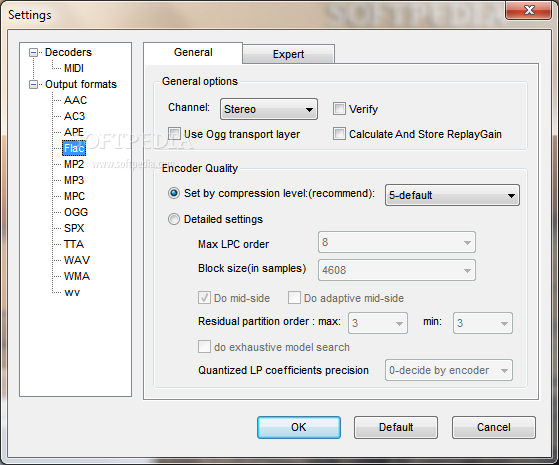Screen dimensions: 559x465
Task: Select the WAV output format
Action: coord(77,260)
